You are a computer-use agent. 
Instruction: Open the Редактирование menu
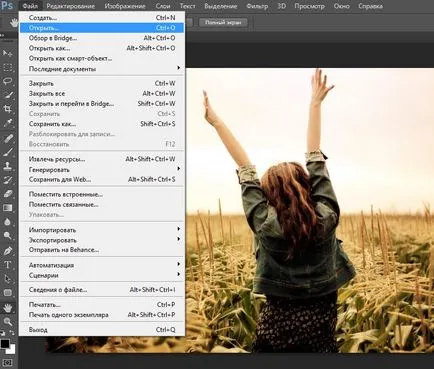click(71, 6)
